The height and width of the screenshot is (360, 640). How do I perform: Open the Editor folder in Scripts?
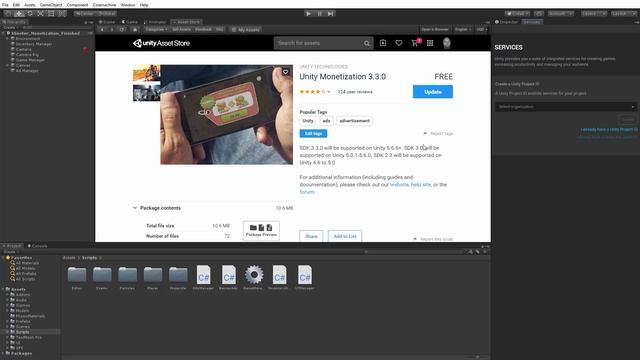(x=77, y=278)
